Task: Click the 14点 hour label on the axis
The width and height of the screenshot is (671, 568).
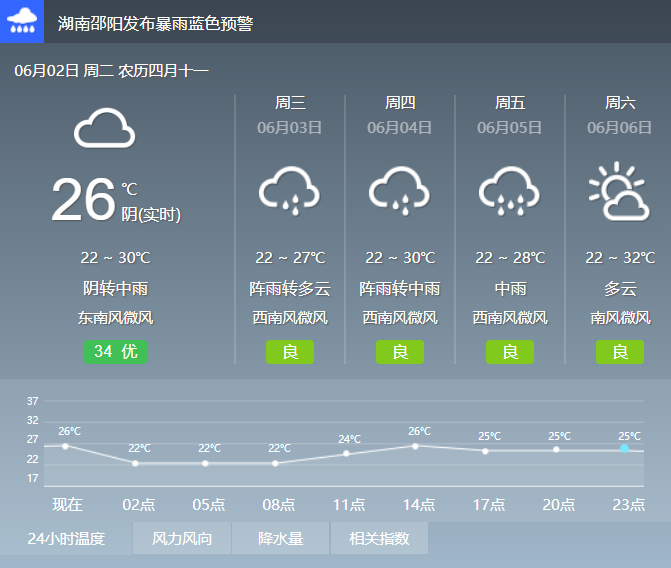Action: pyautogui.click(x=419, y=505)
